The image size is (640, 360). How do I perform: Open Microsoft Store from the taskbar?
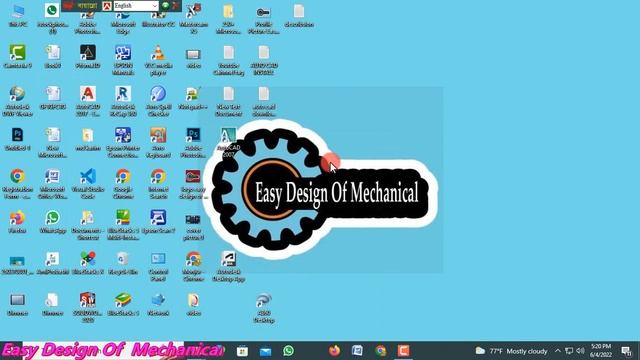click(x=242, y=351)
